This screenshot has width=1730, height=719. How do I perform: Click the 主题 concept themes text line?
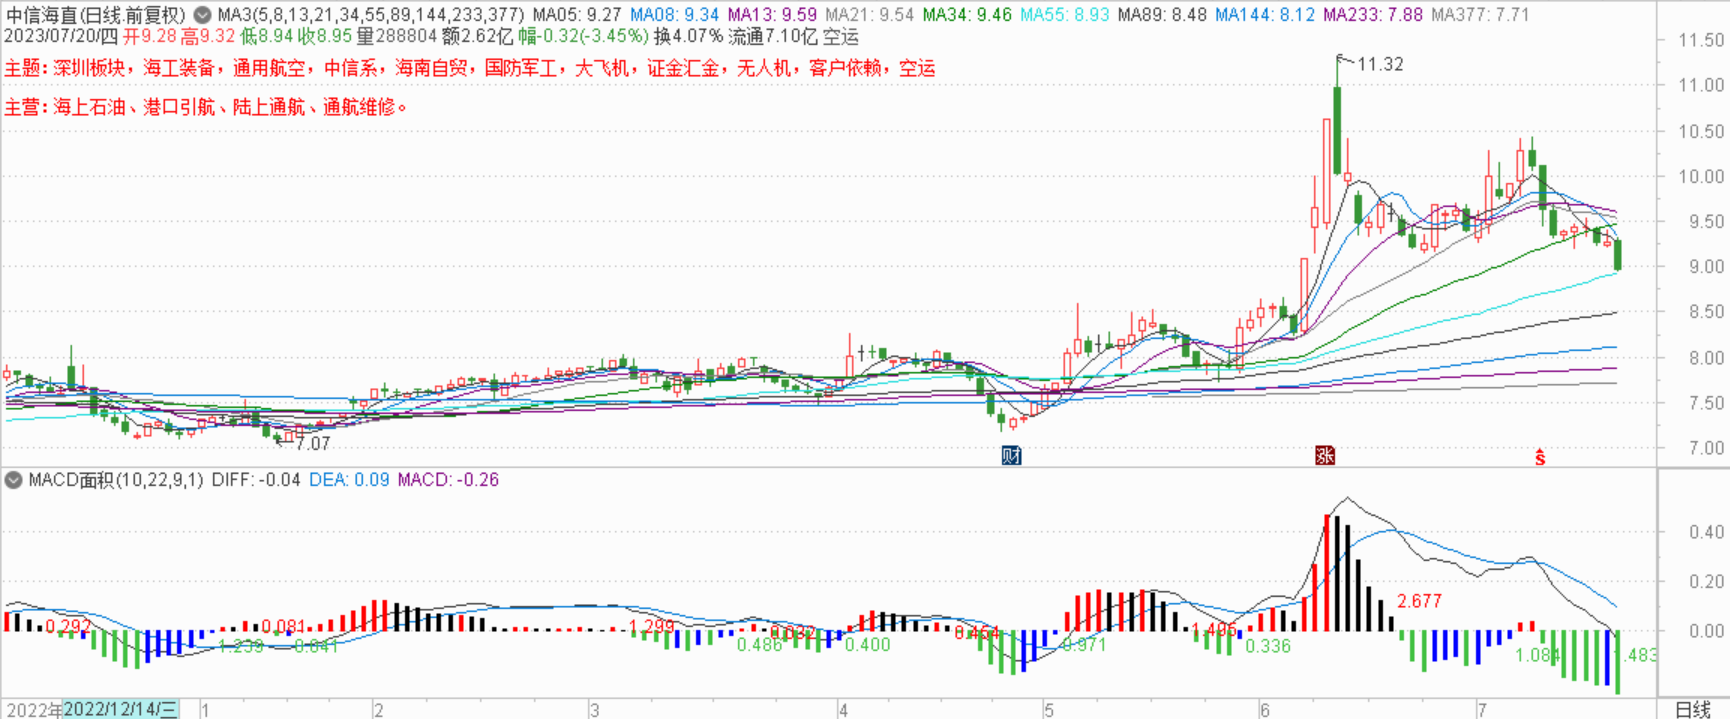click(x=469, y=68)
